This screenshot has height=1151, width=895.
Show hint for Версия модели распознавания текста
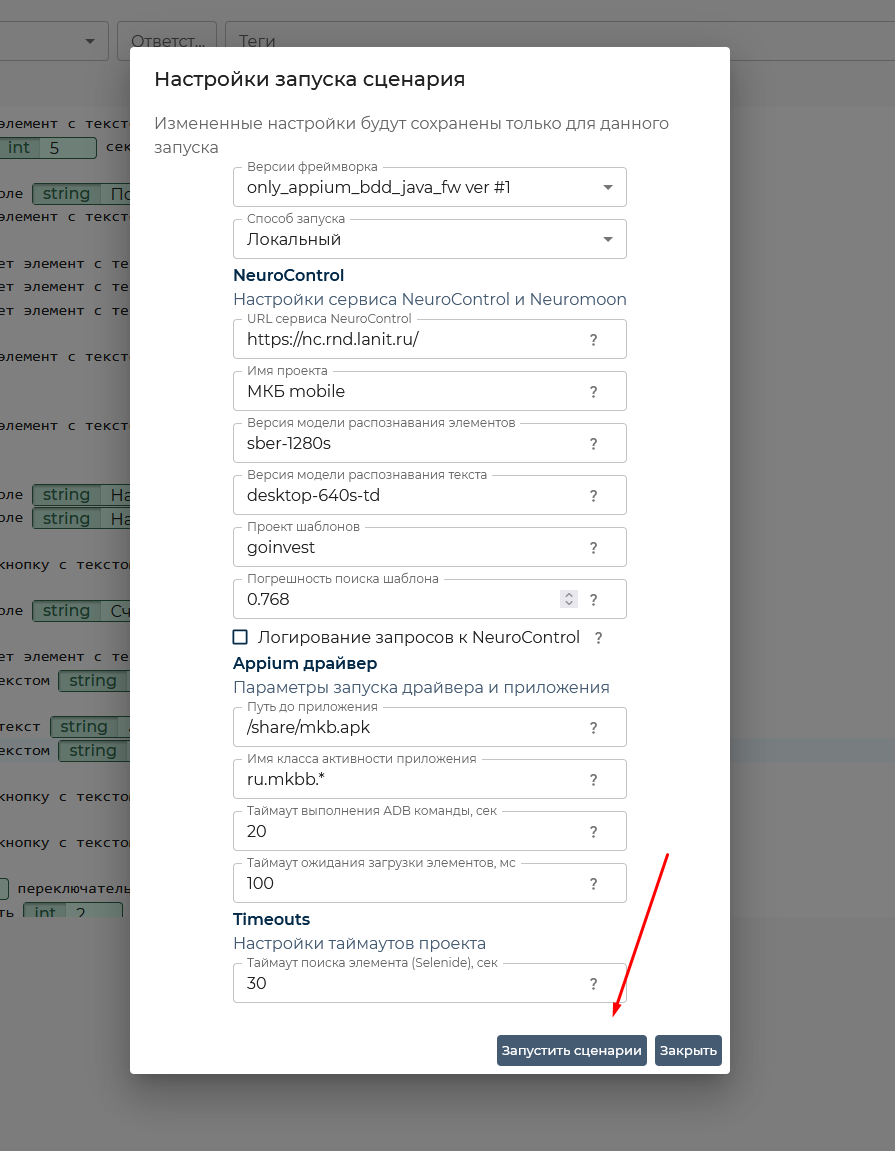[593, 496]
